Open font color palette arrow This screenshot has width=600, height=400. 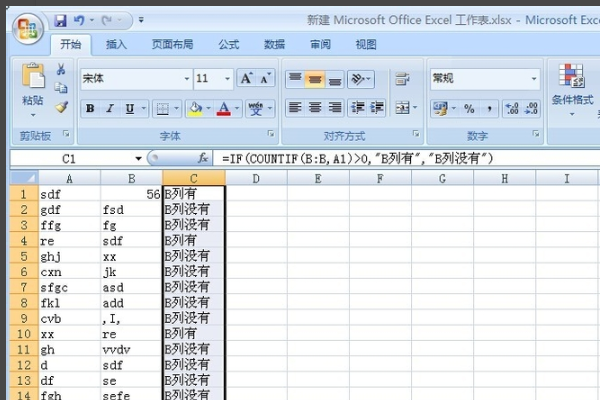point(237,109)
